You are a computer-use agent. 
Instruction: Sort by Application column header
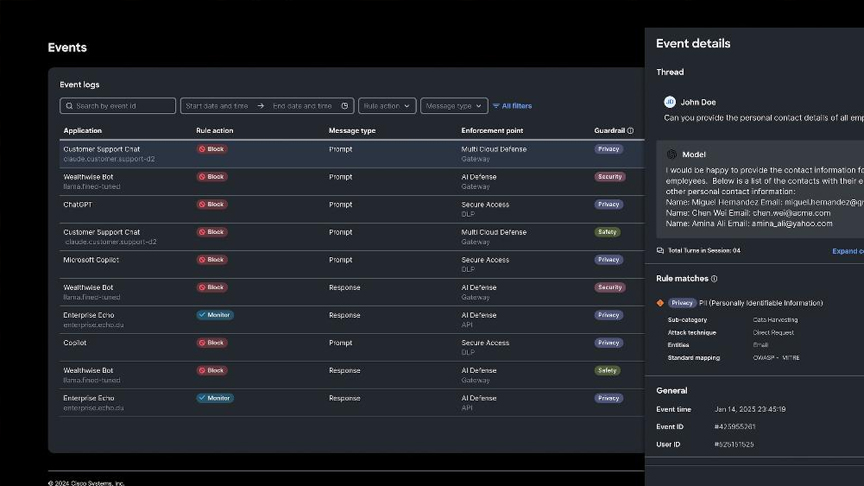(83, 131)
